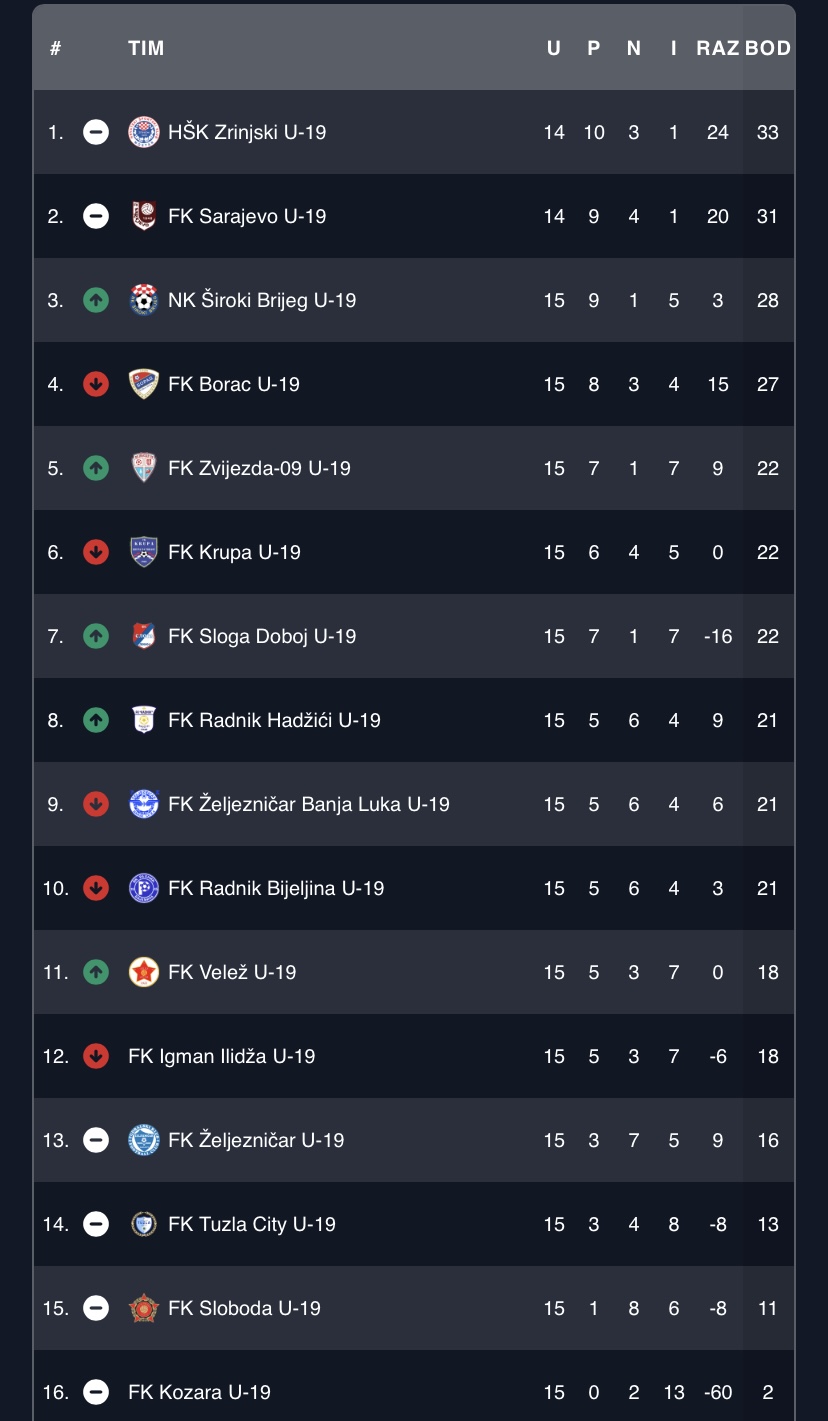Click the FK Sarajevo U-19 club crest
The image size is (828, 1421).
(144, 216)
